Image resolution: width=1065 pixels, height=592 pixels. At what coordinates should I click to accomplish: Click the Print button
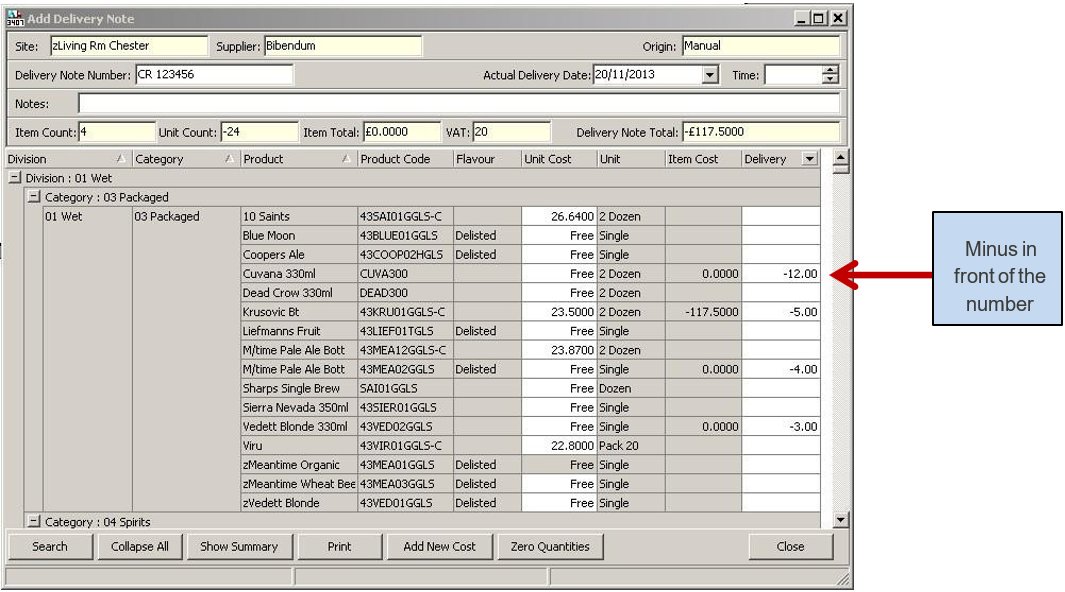coord(339,546)
